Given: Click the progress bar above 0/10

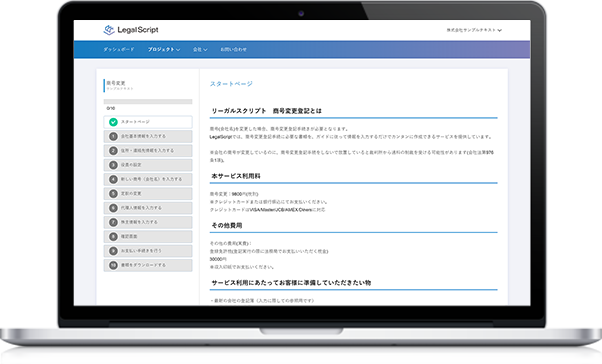Looking at the screenshot, I should click(x=148, y=102).
